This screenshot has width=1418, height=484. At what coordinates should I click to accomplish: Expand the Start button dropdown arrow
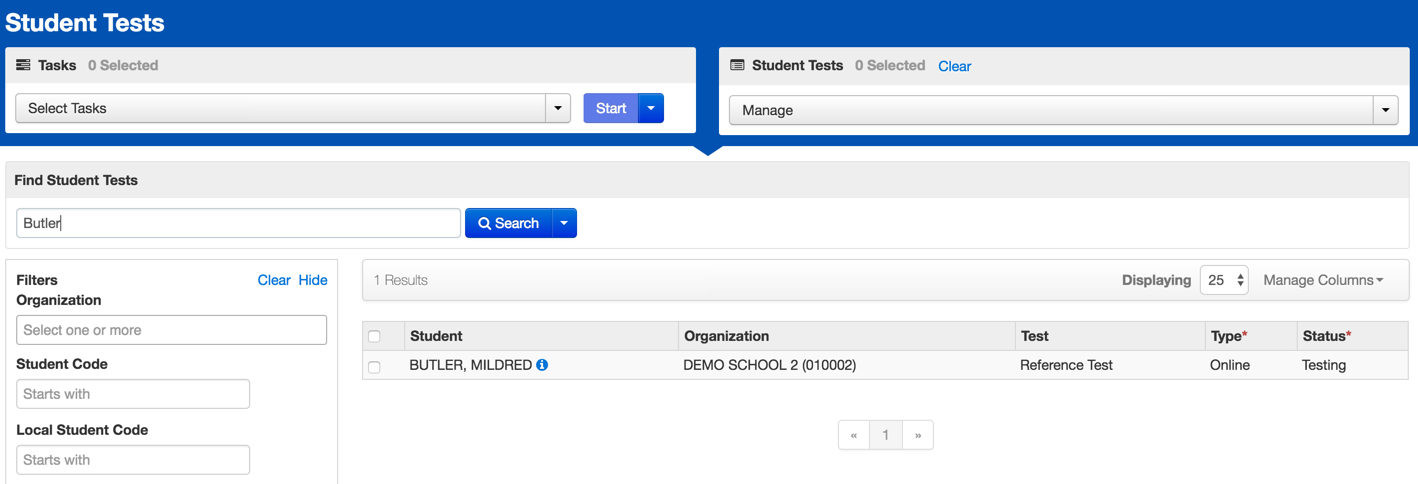click(651, 108)
